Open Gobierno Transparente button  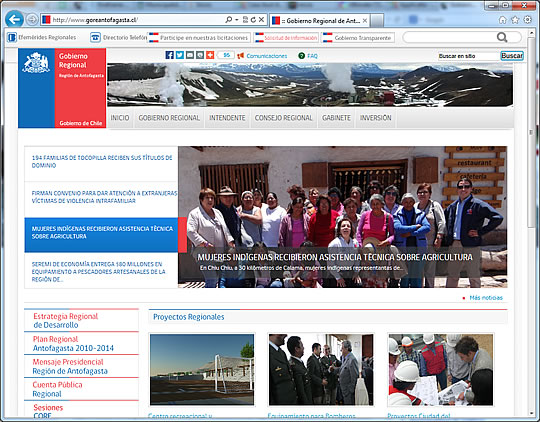(x=358, y=38)
